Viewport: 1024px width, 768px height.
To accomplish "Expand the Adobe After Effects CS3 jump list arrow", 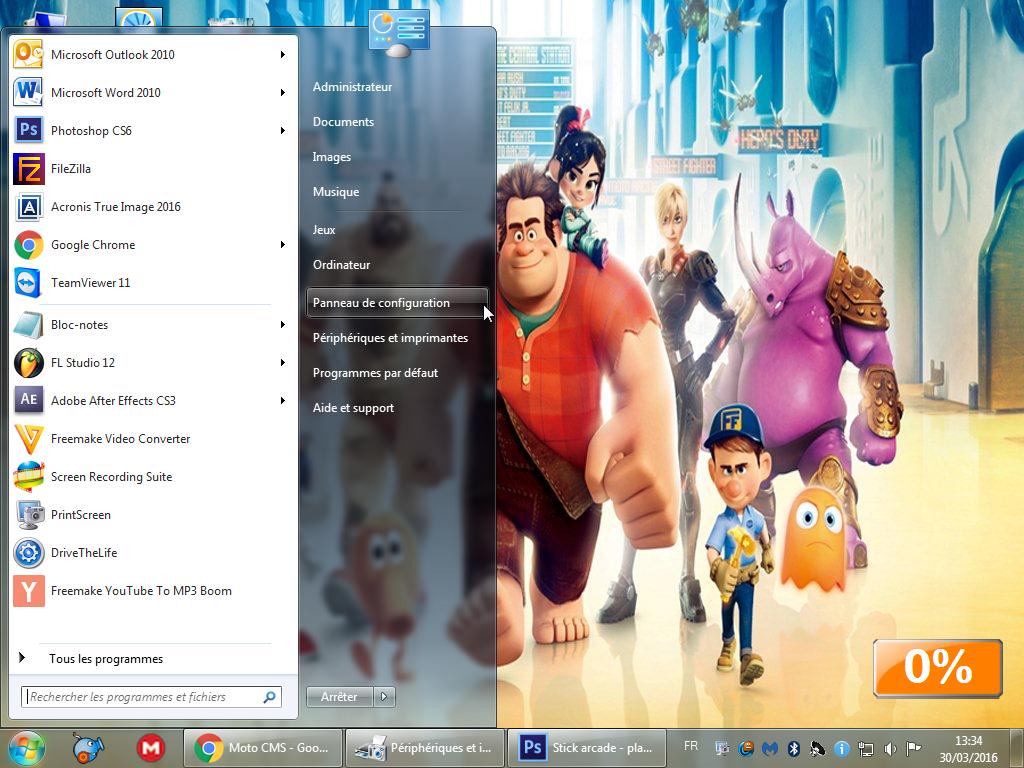I will (x=283, y=400).
